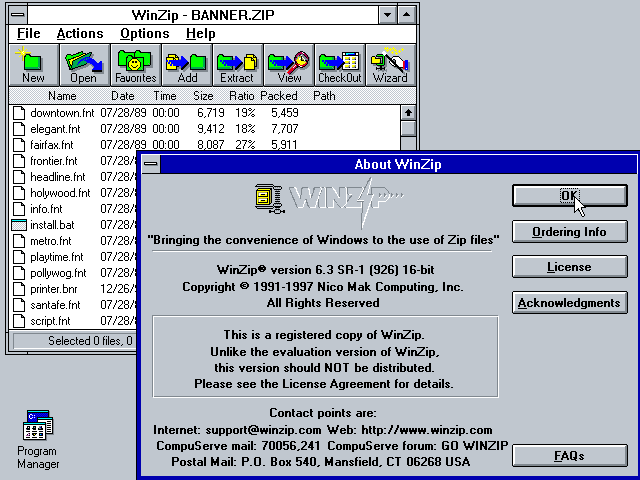640x480 pixels.
Task: Click the file name pollywog.fnt
Action: pos(58,273)
